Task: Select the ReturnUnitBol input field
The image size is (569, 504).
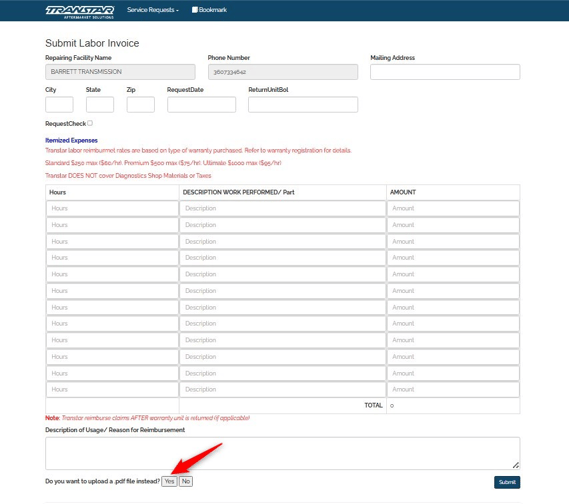Action: (x=303, y=105)
